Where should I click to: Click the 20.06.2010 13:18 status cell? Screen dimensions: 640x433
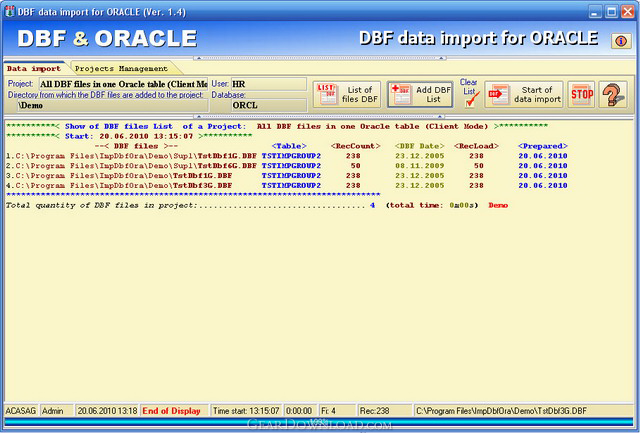107,411
